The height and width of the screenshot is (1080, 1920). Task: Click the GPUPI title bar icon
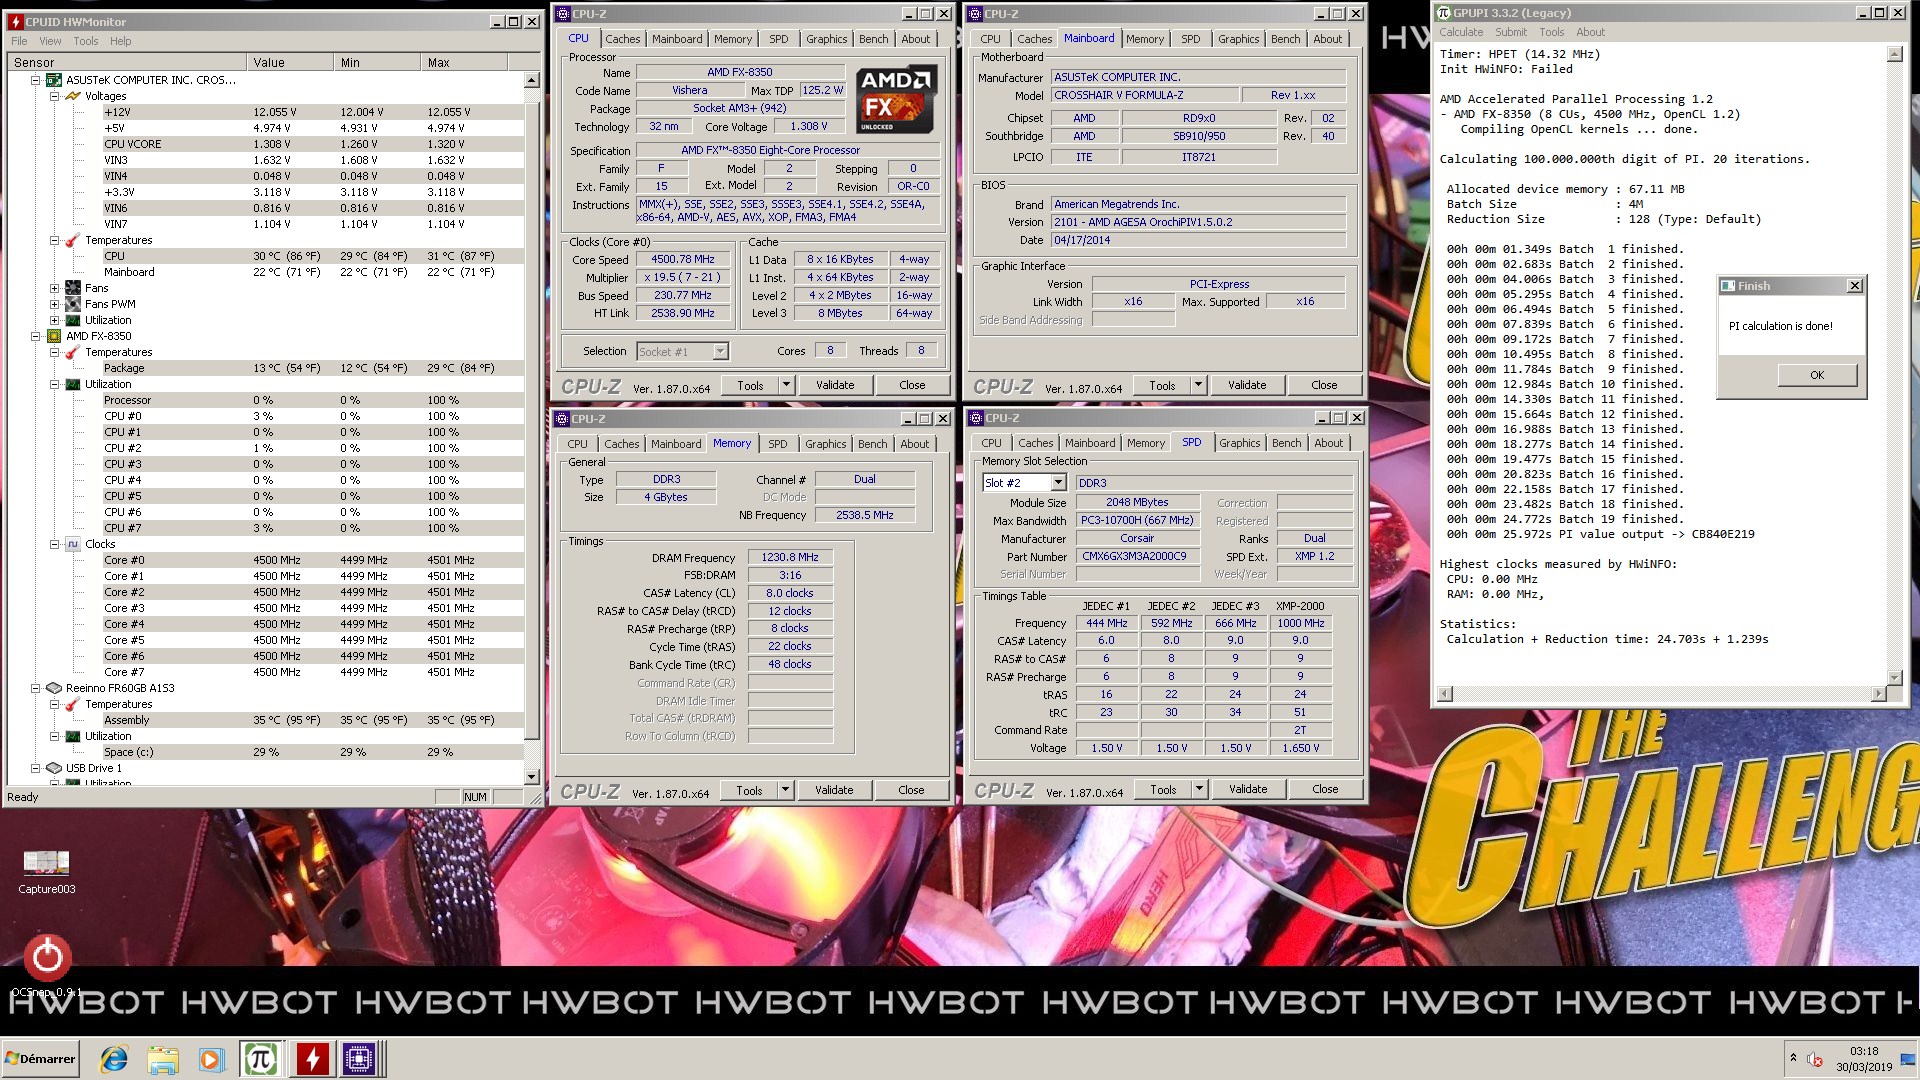point(1444,13)
